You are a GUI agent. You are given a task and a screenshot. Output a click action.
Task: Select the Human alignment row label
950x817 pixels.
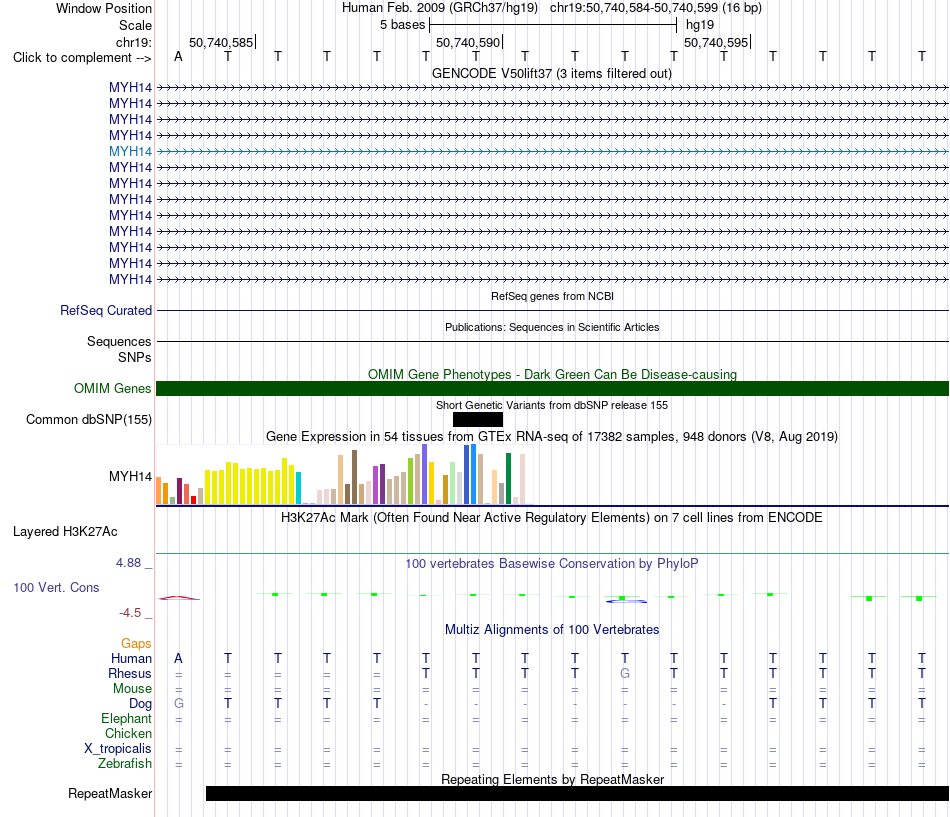pyautogui.click(x=131, y=658)
